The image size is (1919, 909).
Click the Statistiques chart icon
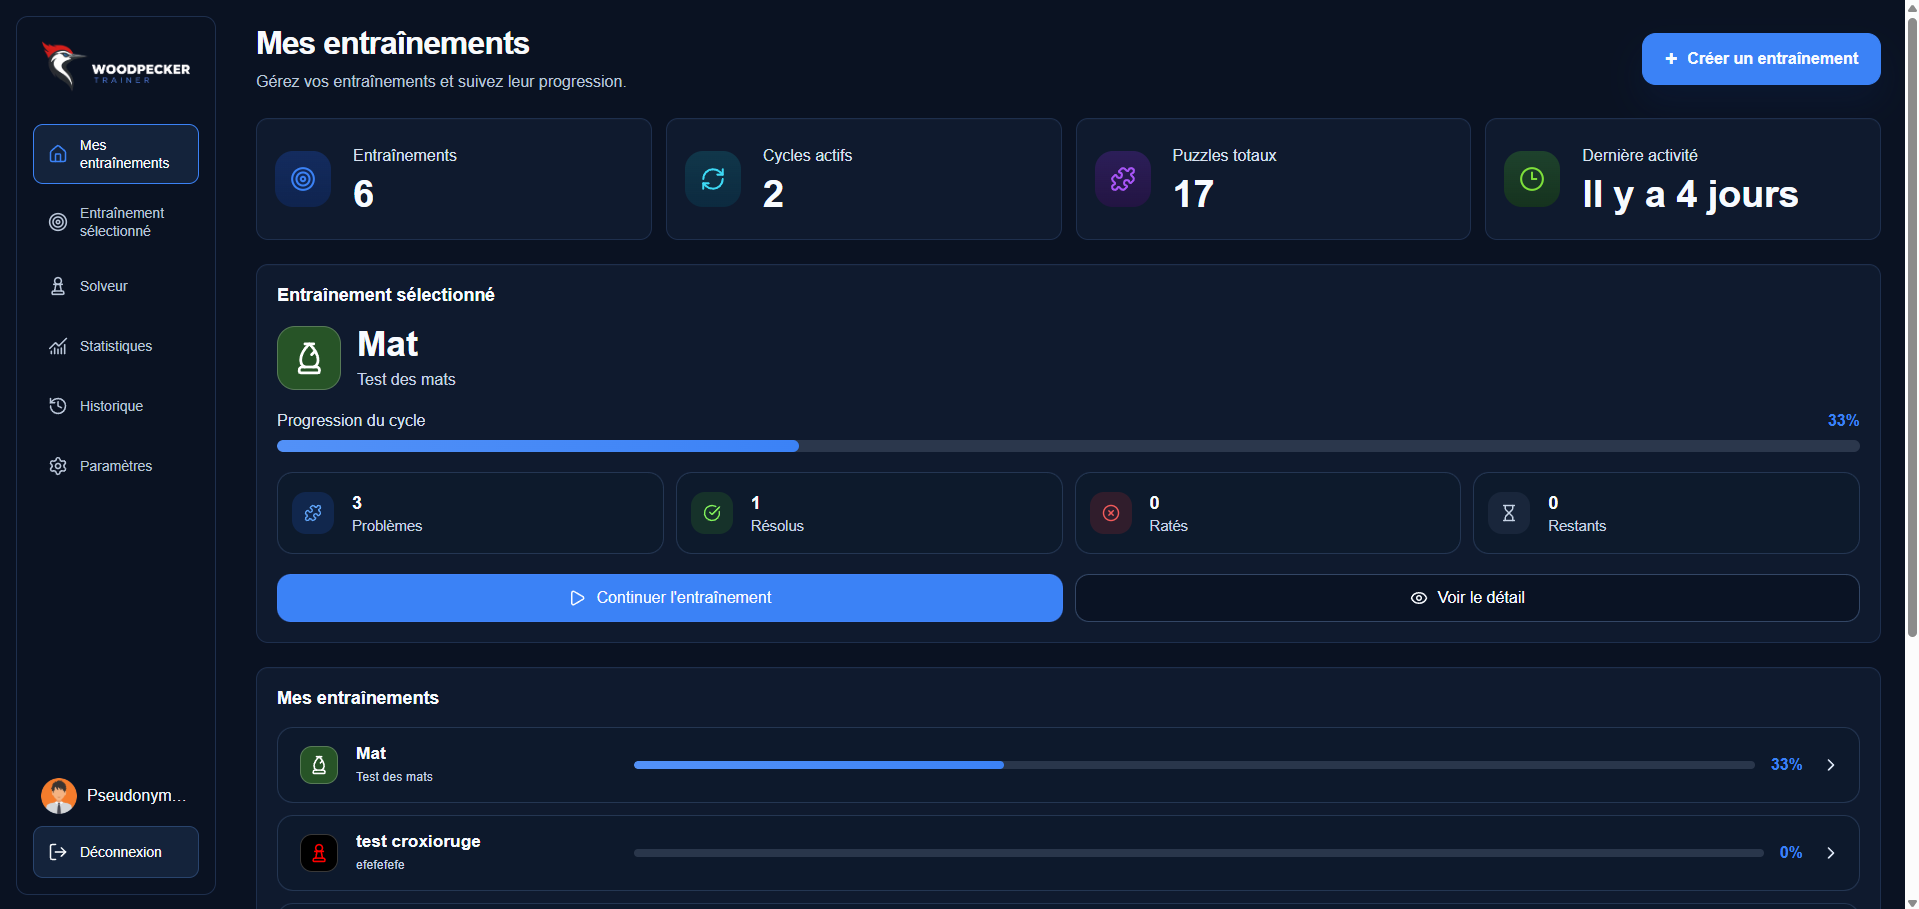[58, 346]
